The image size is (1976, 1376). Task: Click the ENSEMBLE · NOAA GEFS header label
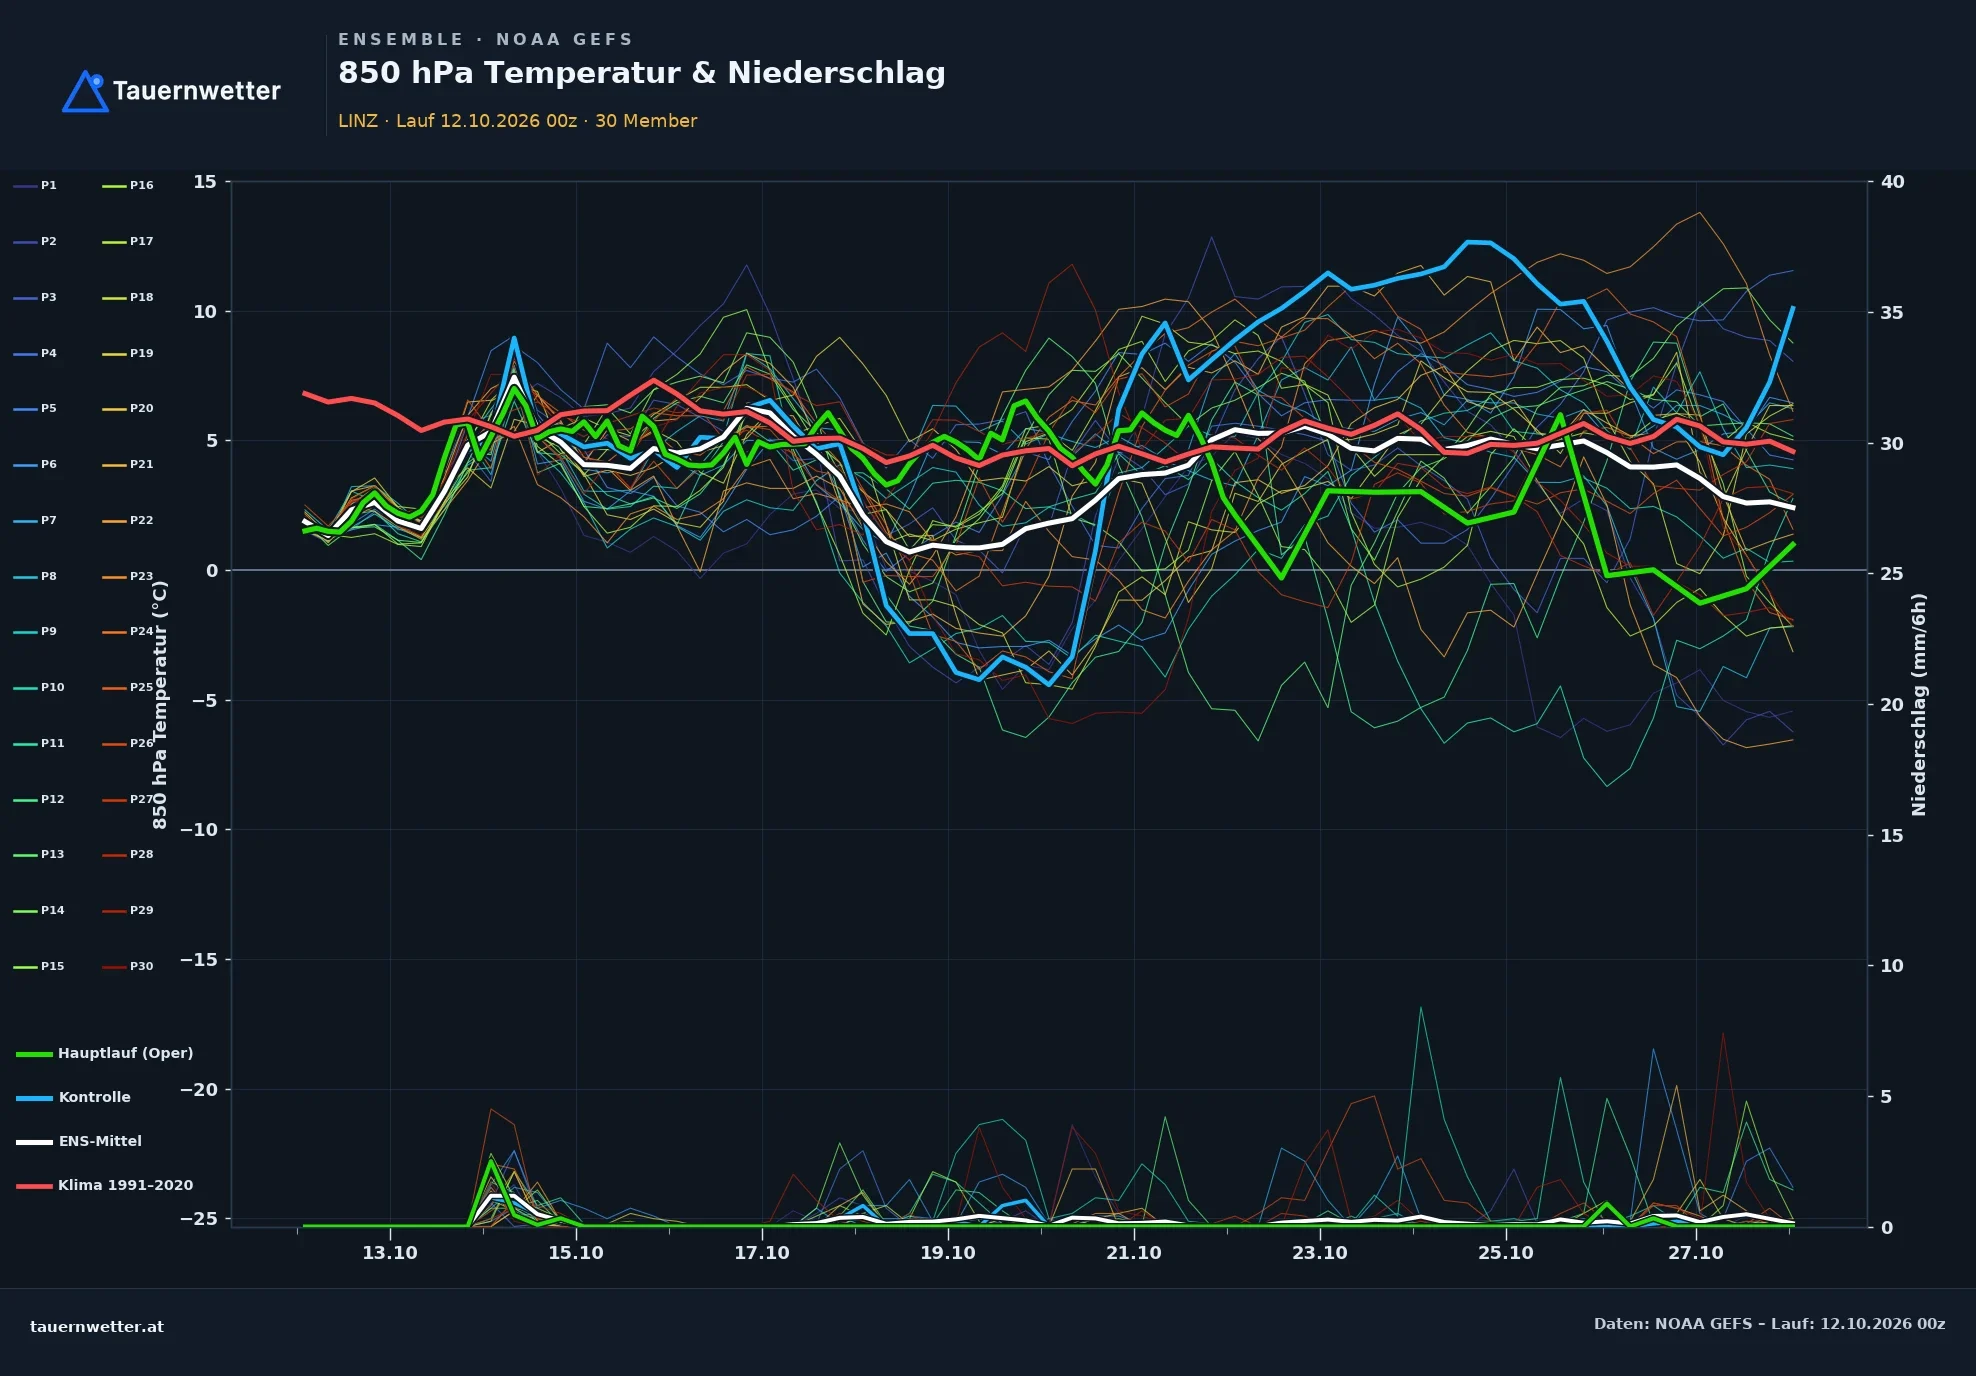tap(485, 39)
